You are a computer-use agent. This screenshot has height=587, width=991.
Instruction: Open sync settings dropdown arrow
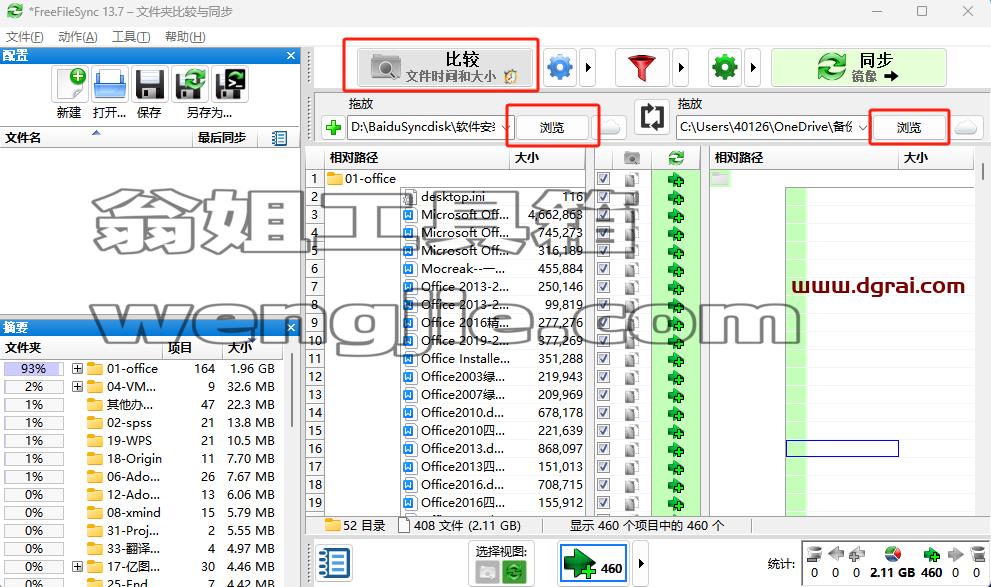752,67
